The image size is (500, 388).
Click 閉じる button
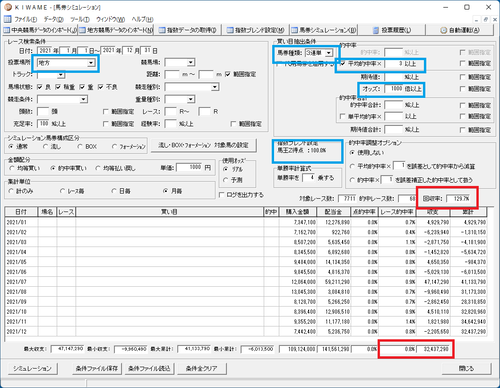pyautogui.click(x=466, y=368)
